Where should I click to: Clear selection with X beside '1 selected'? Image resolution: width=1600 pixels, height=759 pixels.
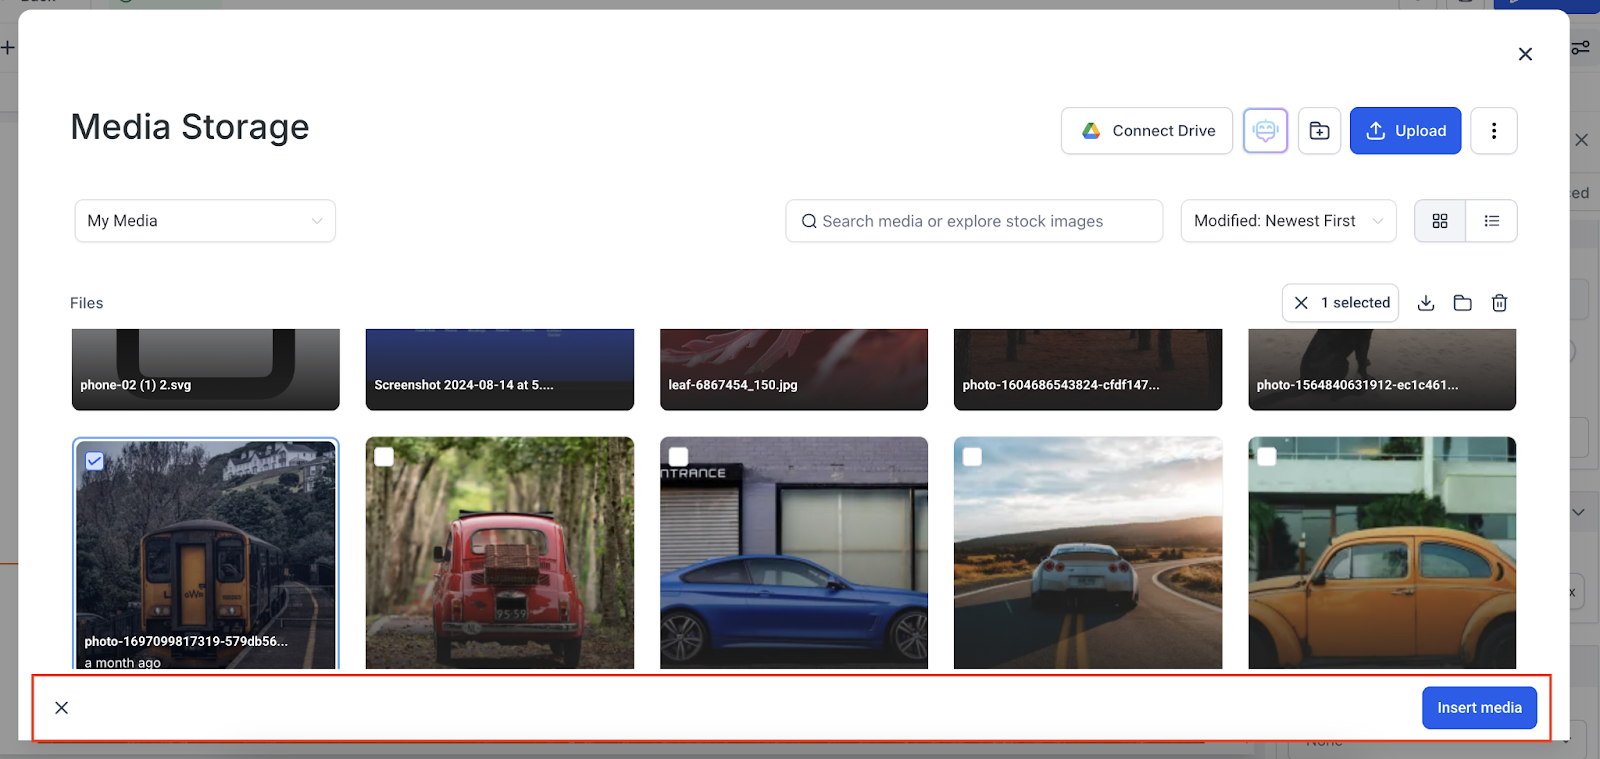1301,303
